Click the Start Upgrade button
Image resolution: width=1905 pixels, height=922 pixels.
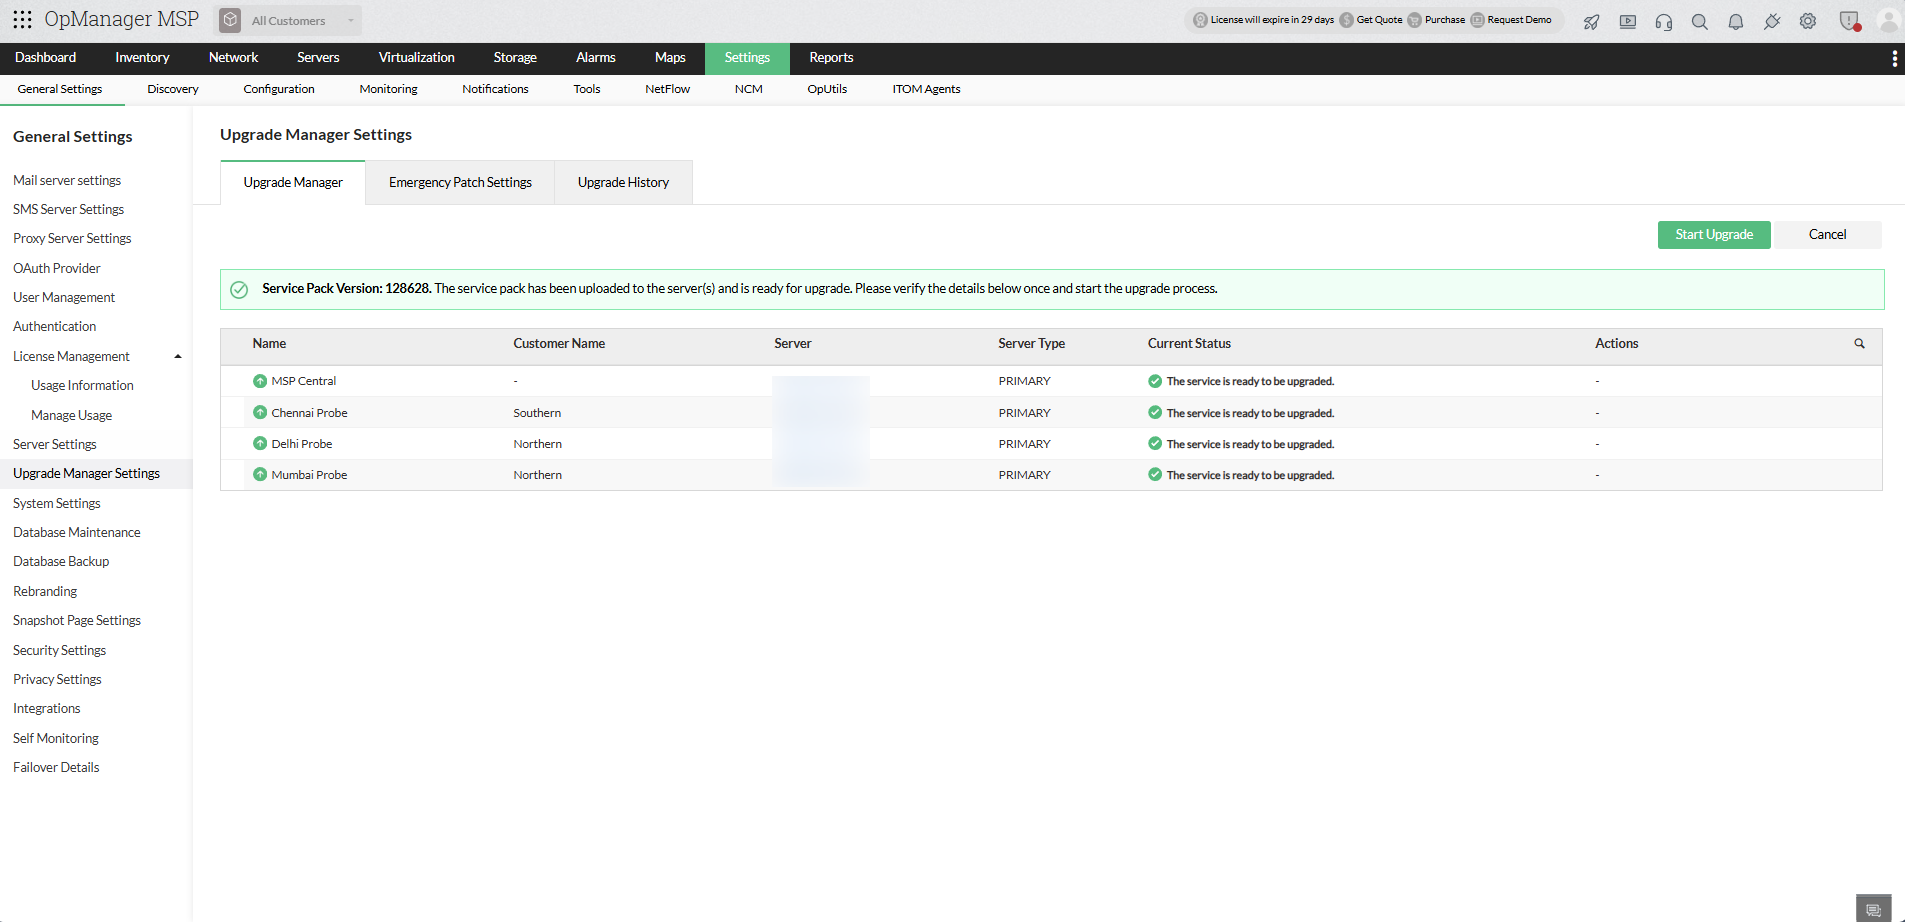(x=1714, y=235)
